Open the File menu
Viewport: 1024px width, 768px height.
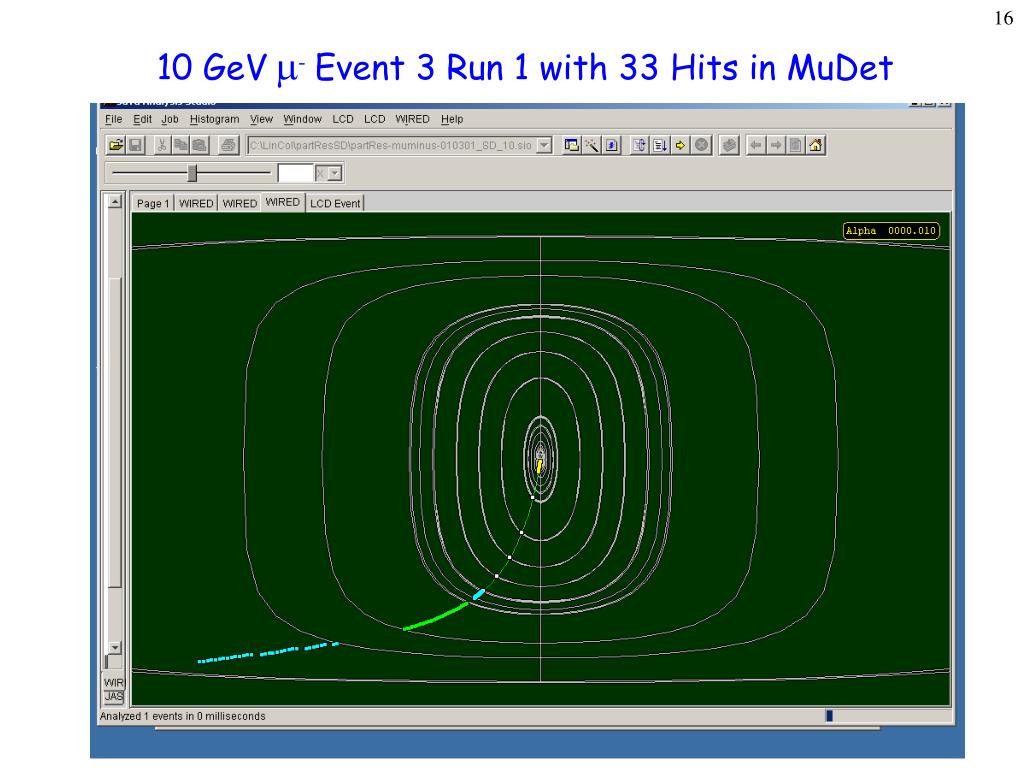[x=114, y=119]
